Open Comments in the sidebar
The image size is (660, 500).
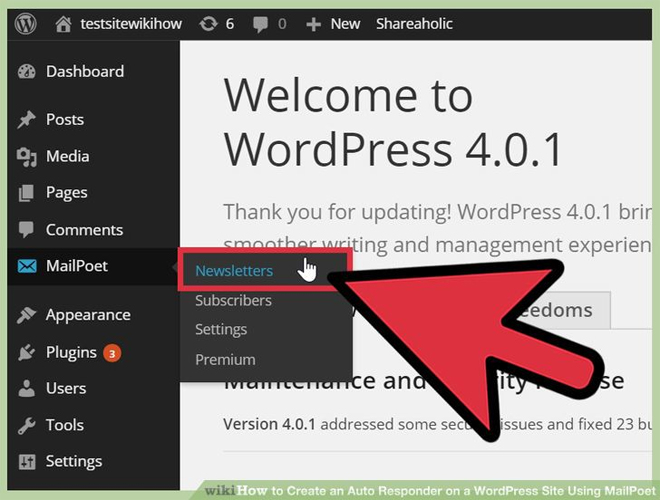pyautogui.click(x=84, y=230)
